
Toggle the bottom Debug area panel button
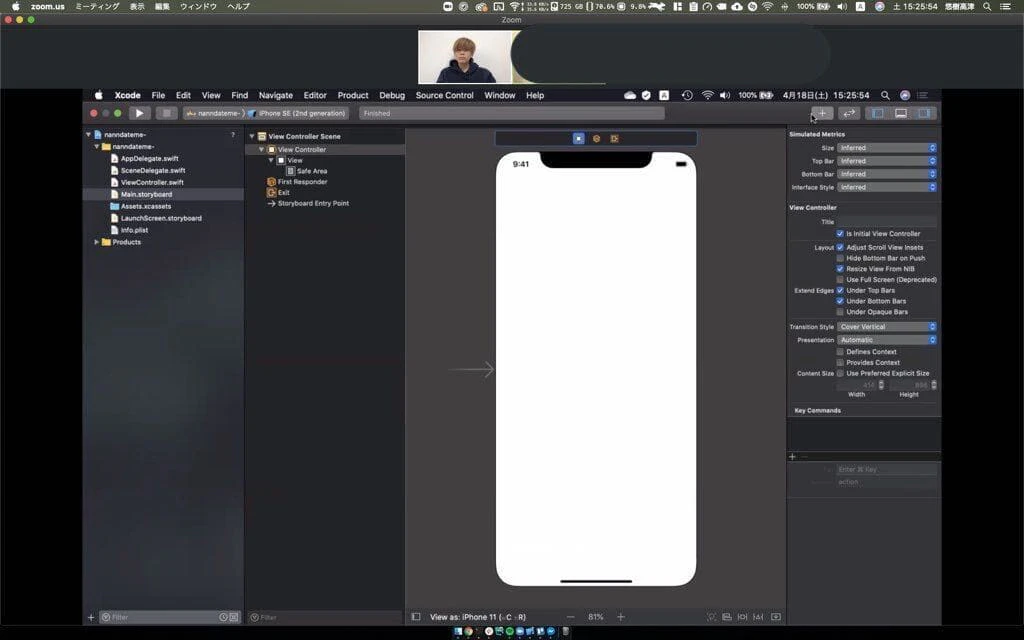pos(901,113)
